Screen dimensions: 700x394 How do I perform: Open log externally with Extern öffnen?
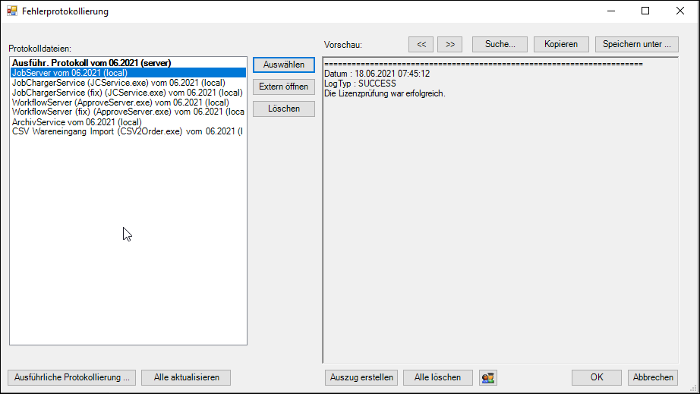tap(283, 87)
